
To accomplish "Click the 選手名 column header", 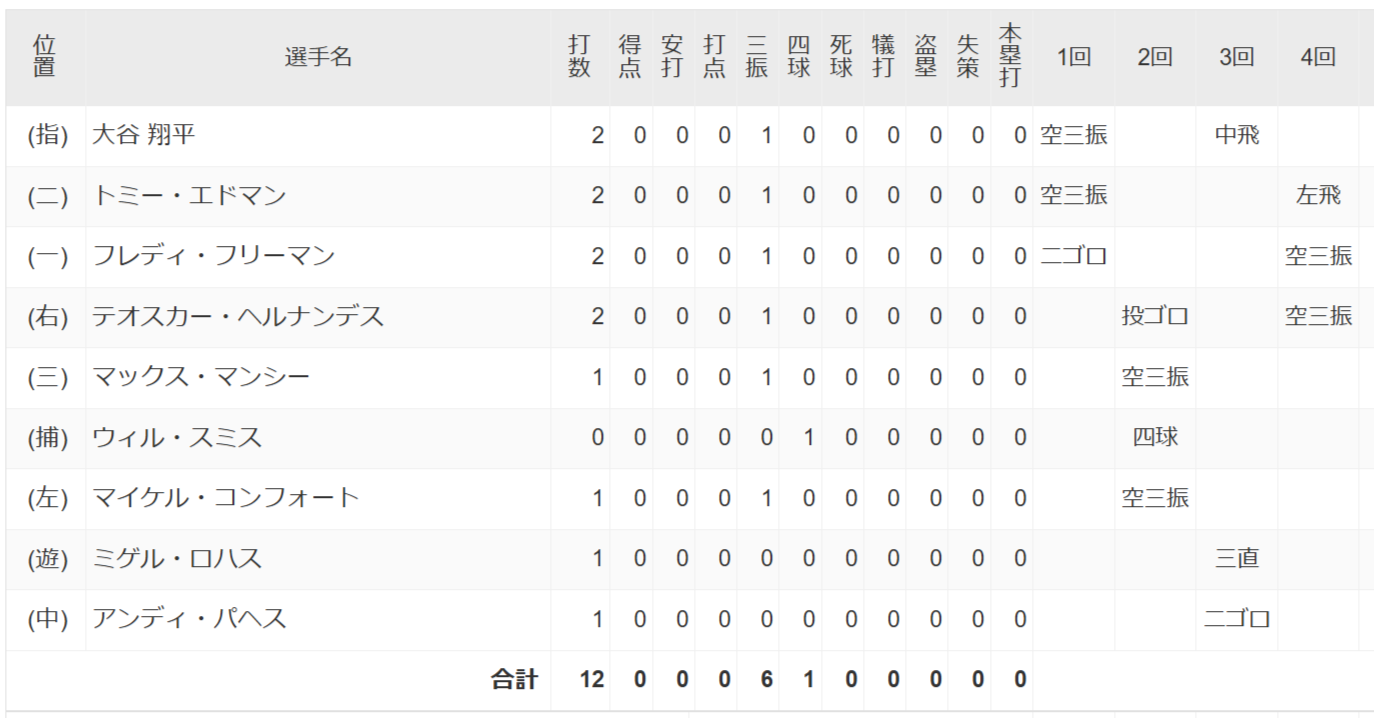I will [318, 58].
